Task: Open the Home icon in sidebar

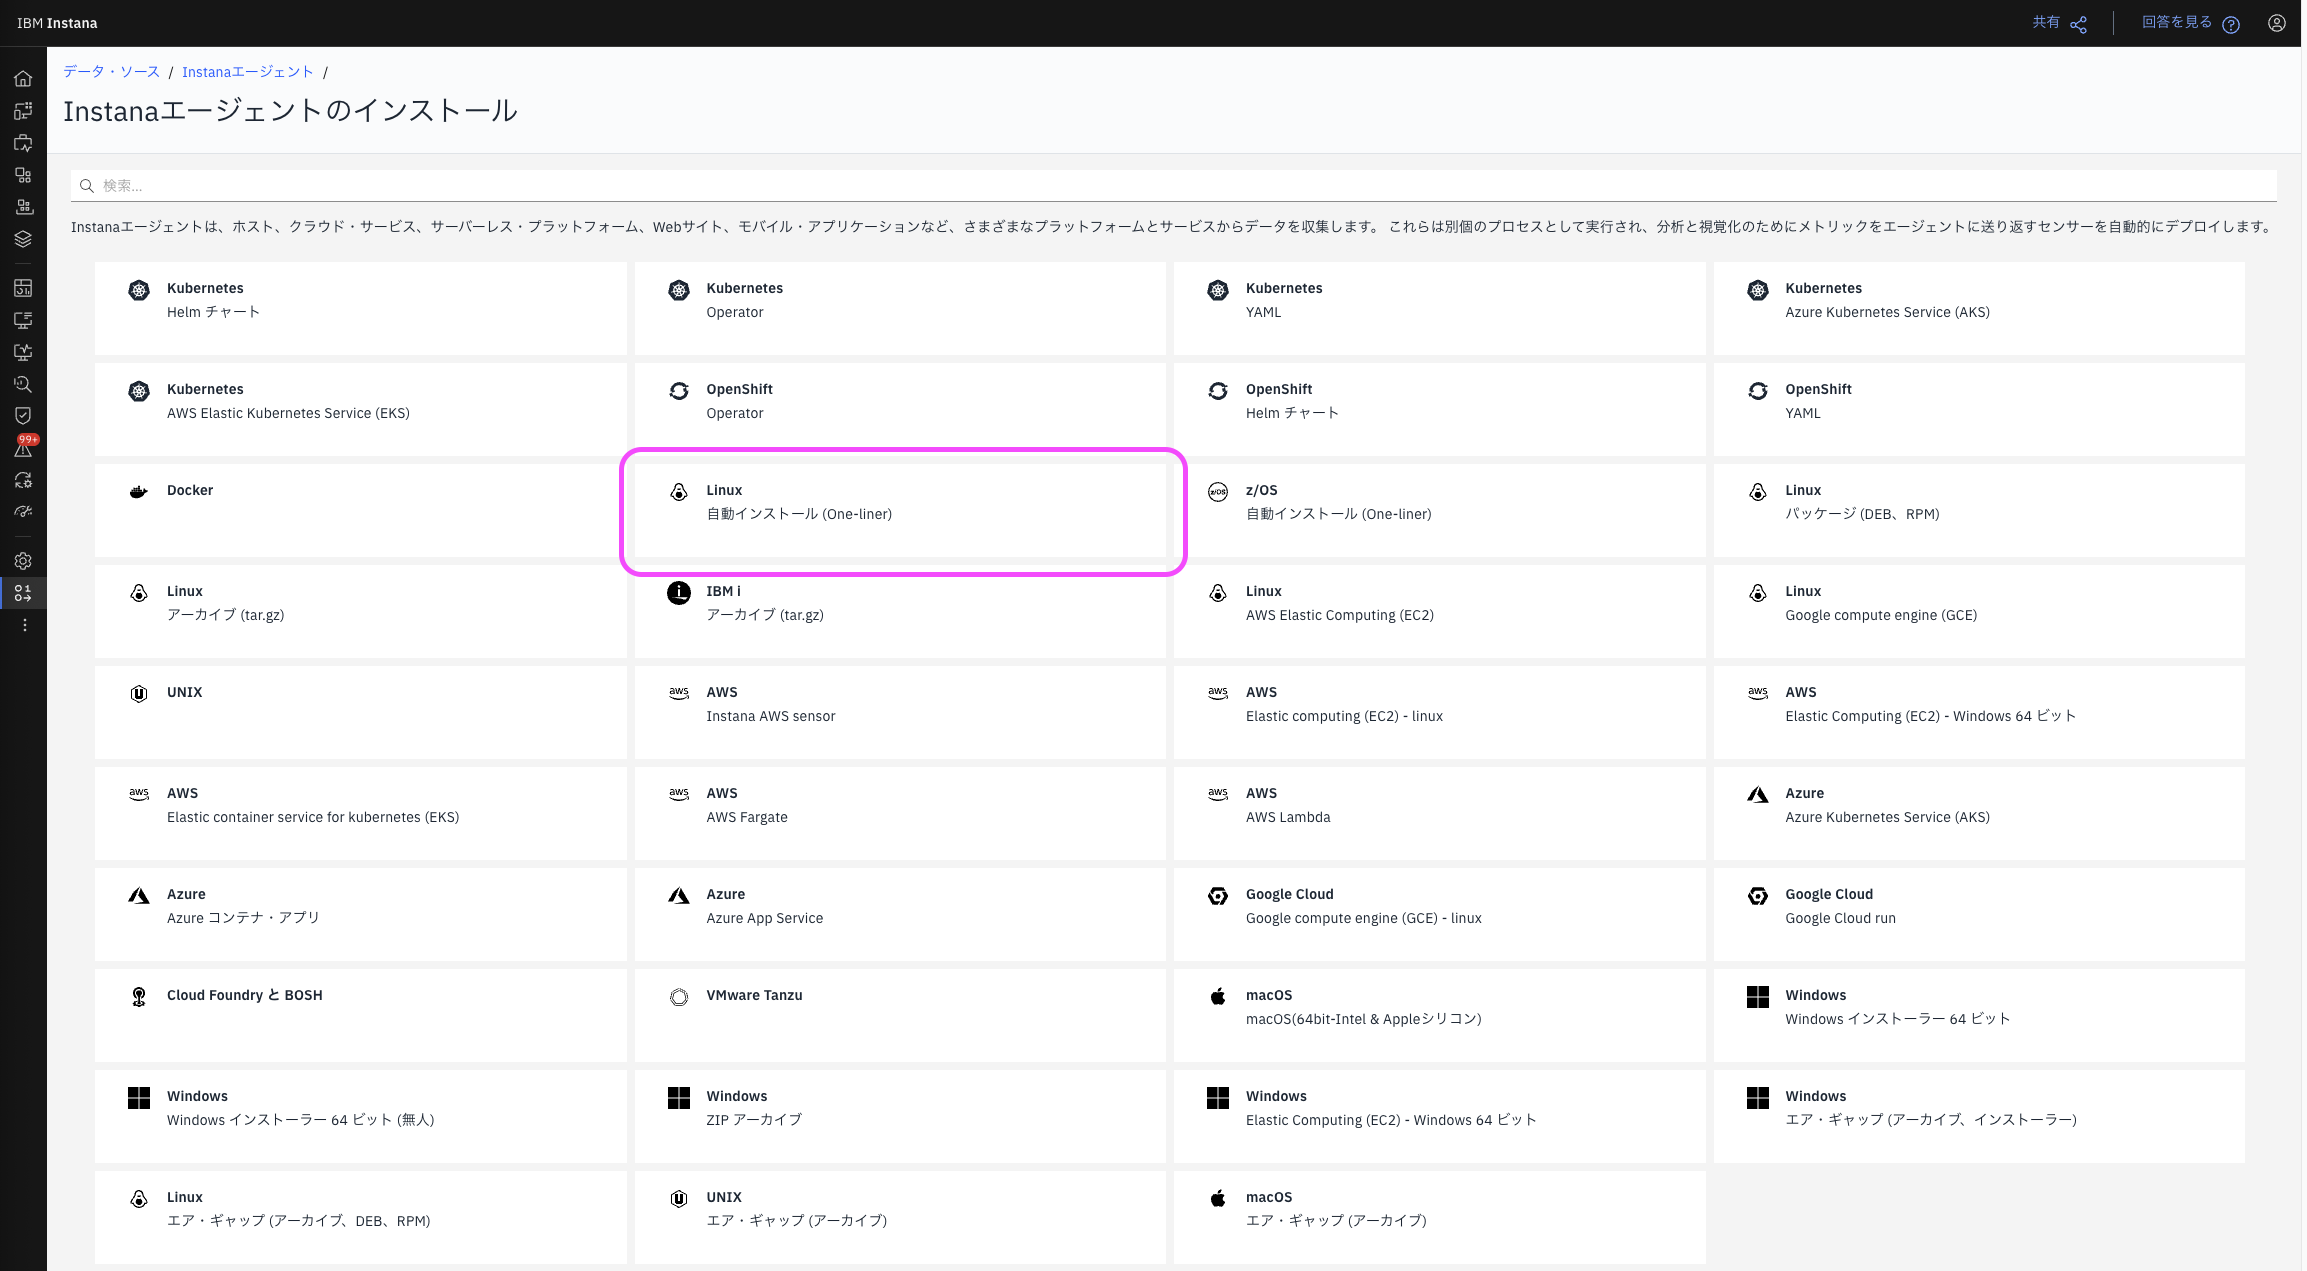Action: pyautogui.click(x=23, y=79)
